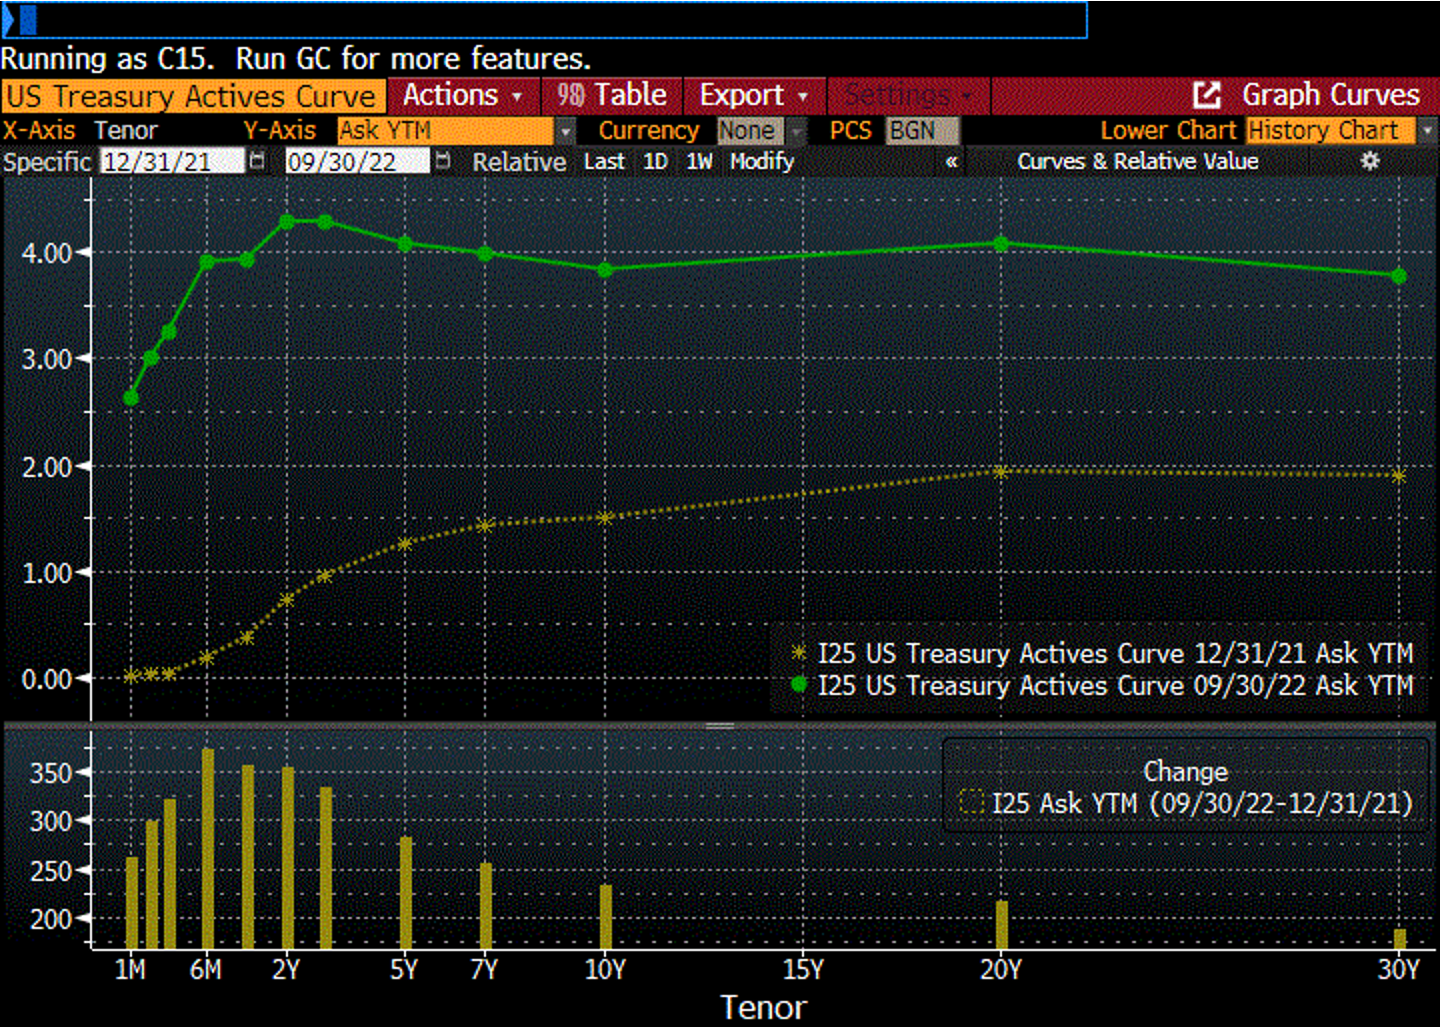The width and height of the screenshot is (1440, 1028).
Task: Click the Modify button
Action: tap(762, 161)
